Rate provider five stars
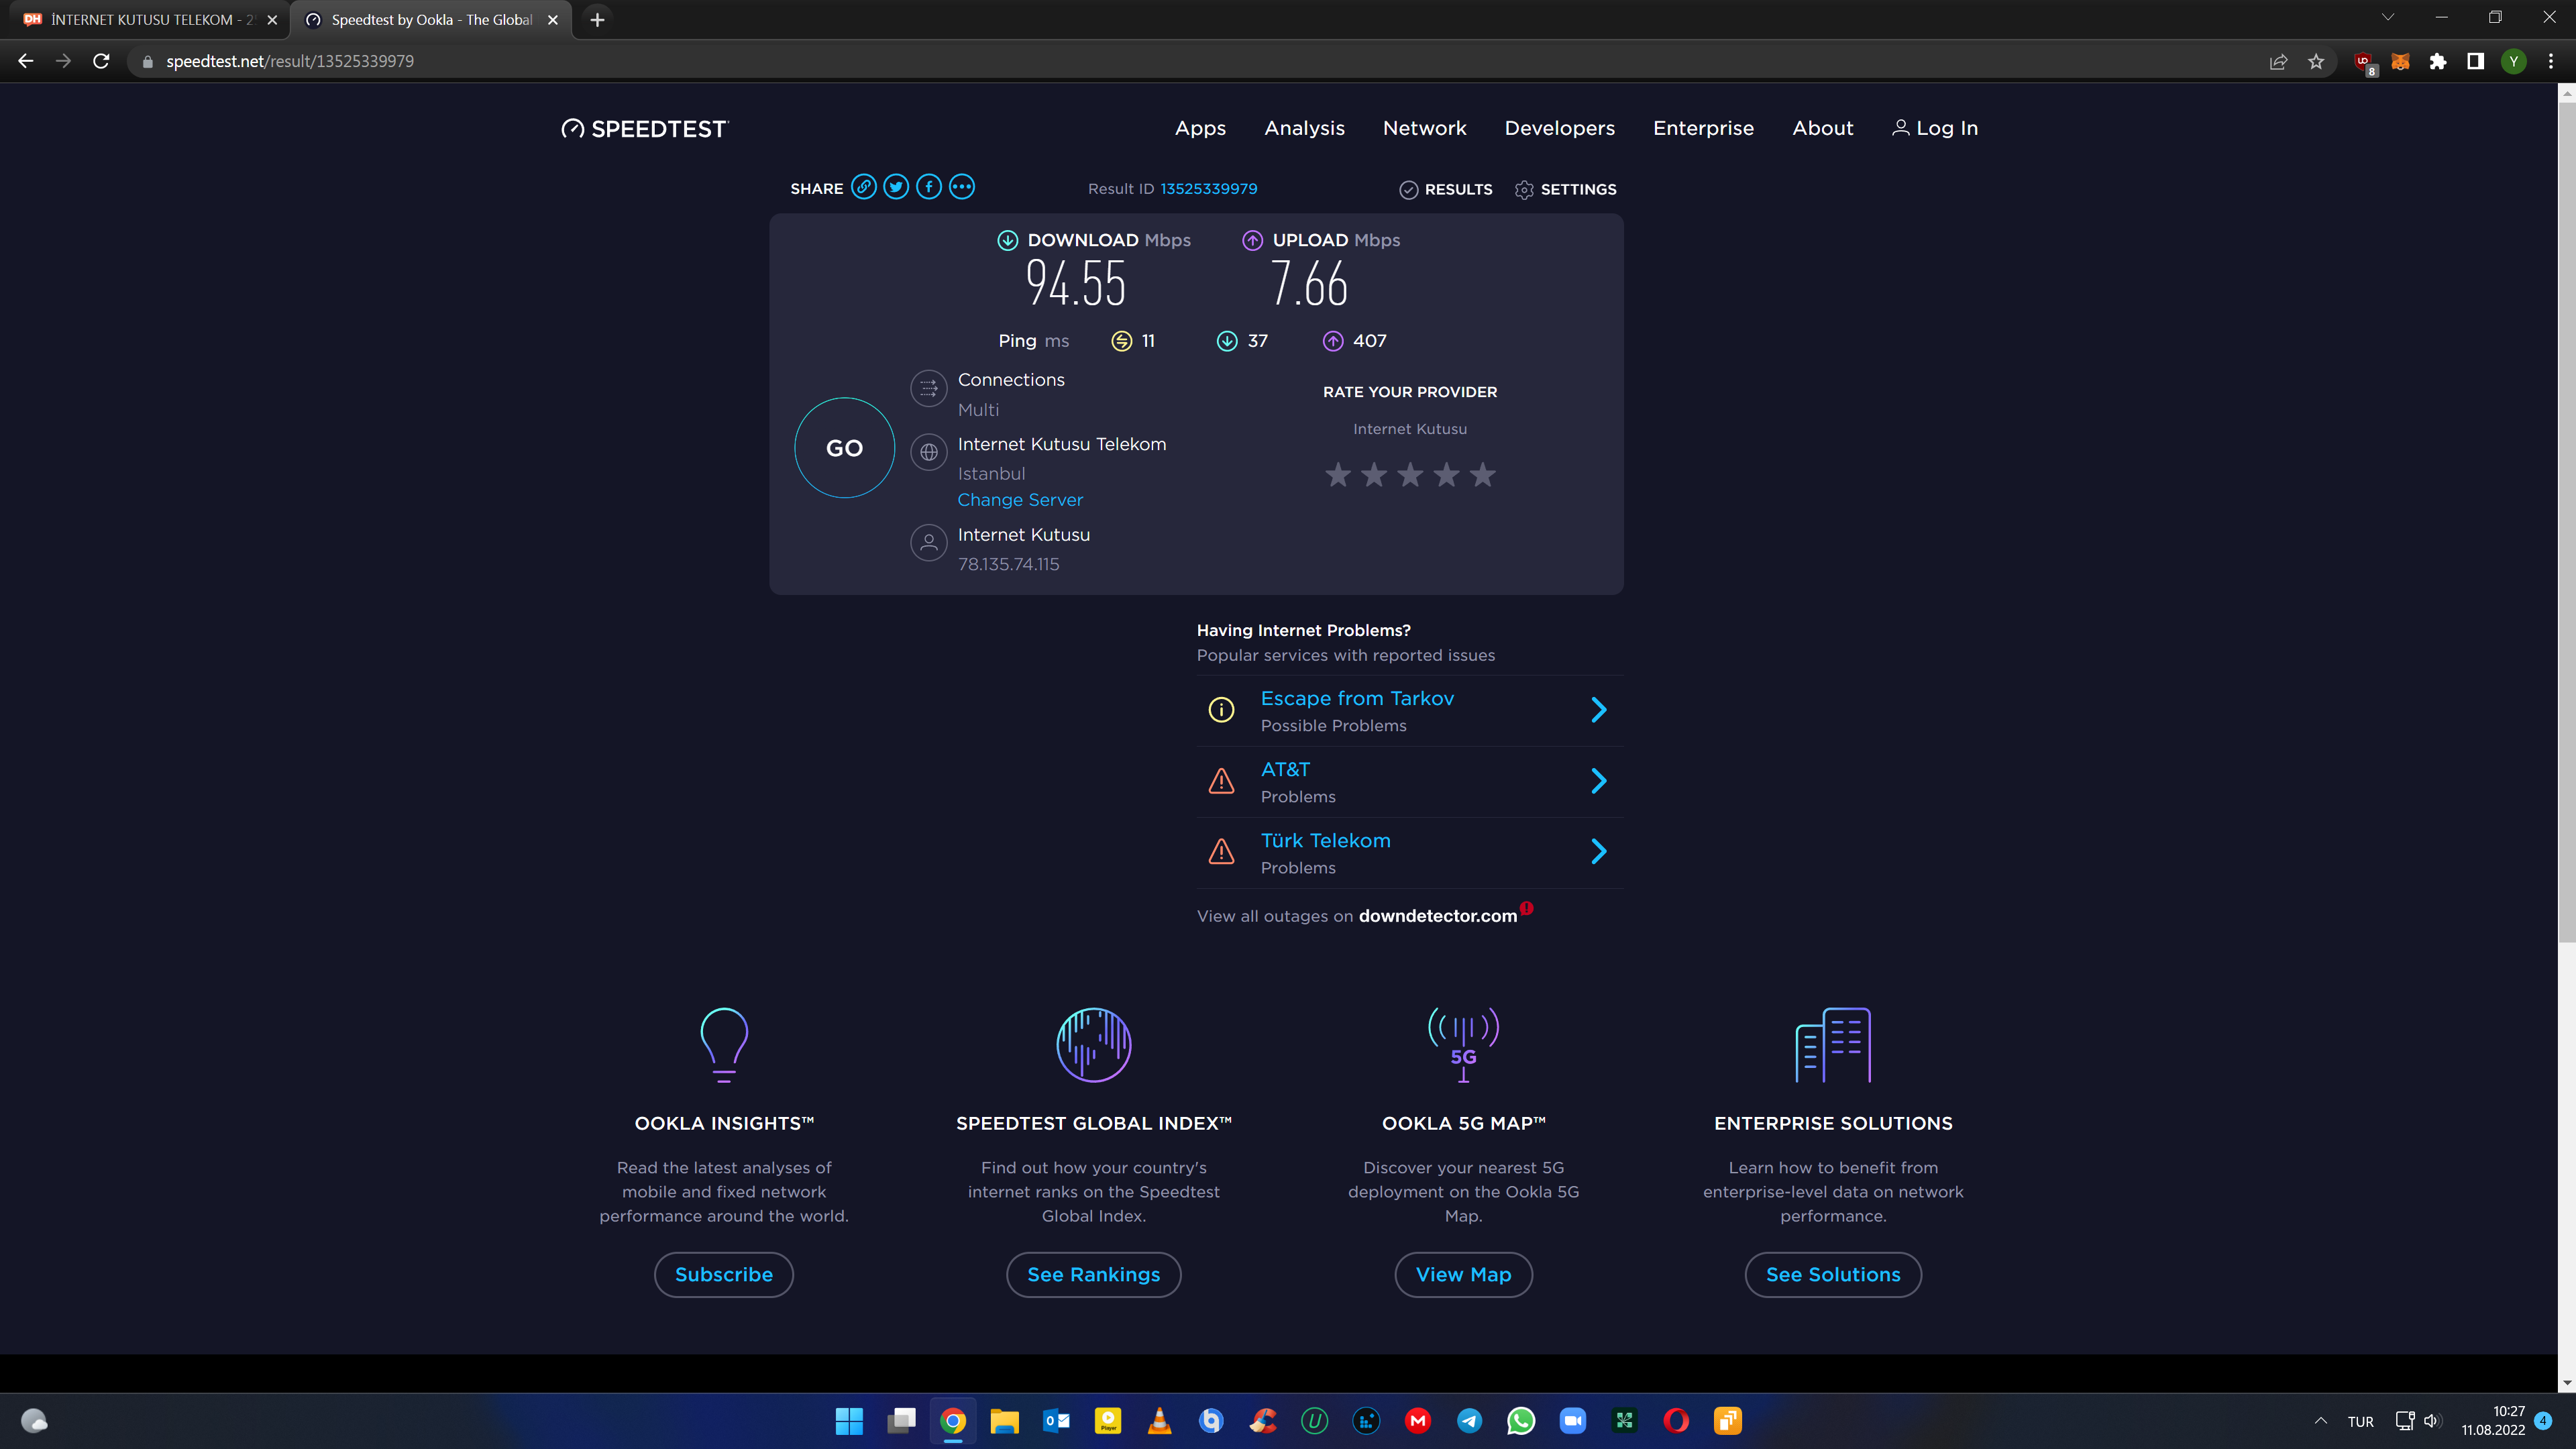The width and height of the screenshot is (2576, 1449). point(1483,475)
